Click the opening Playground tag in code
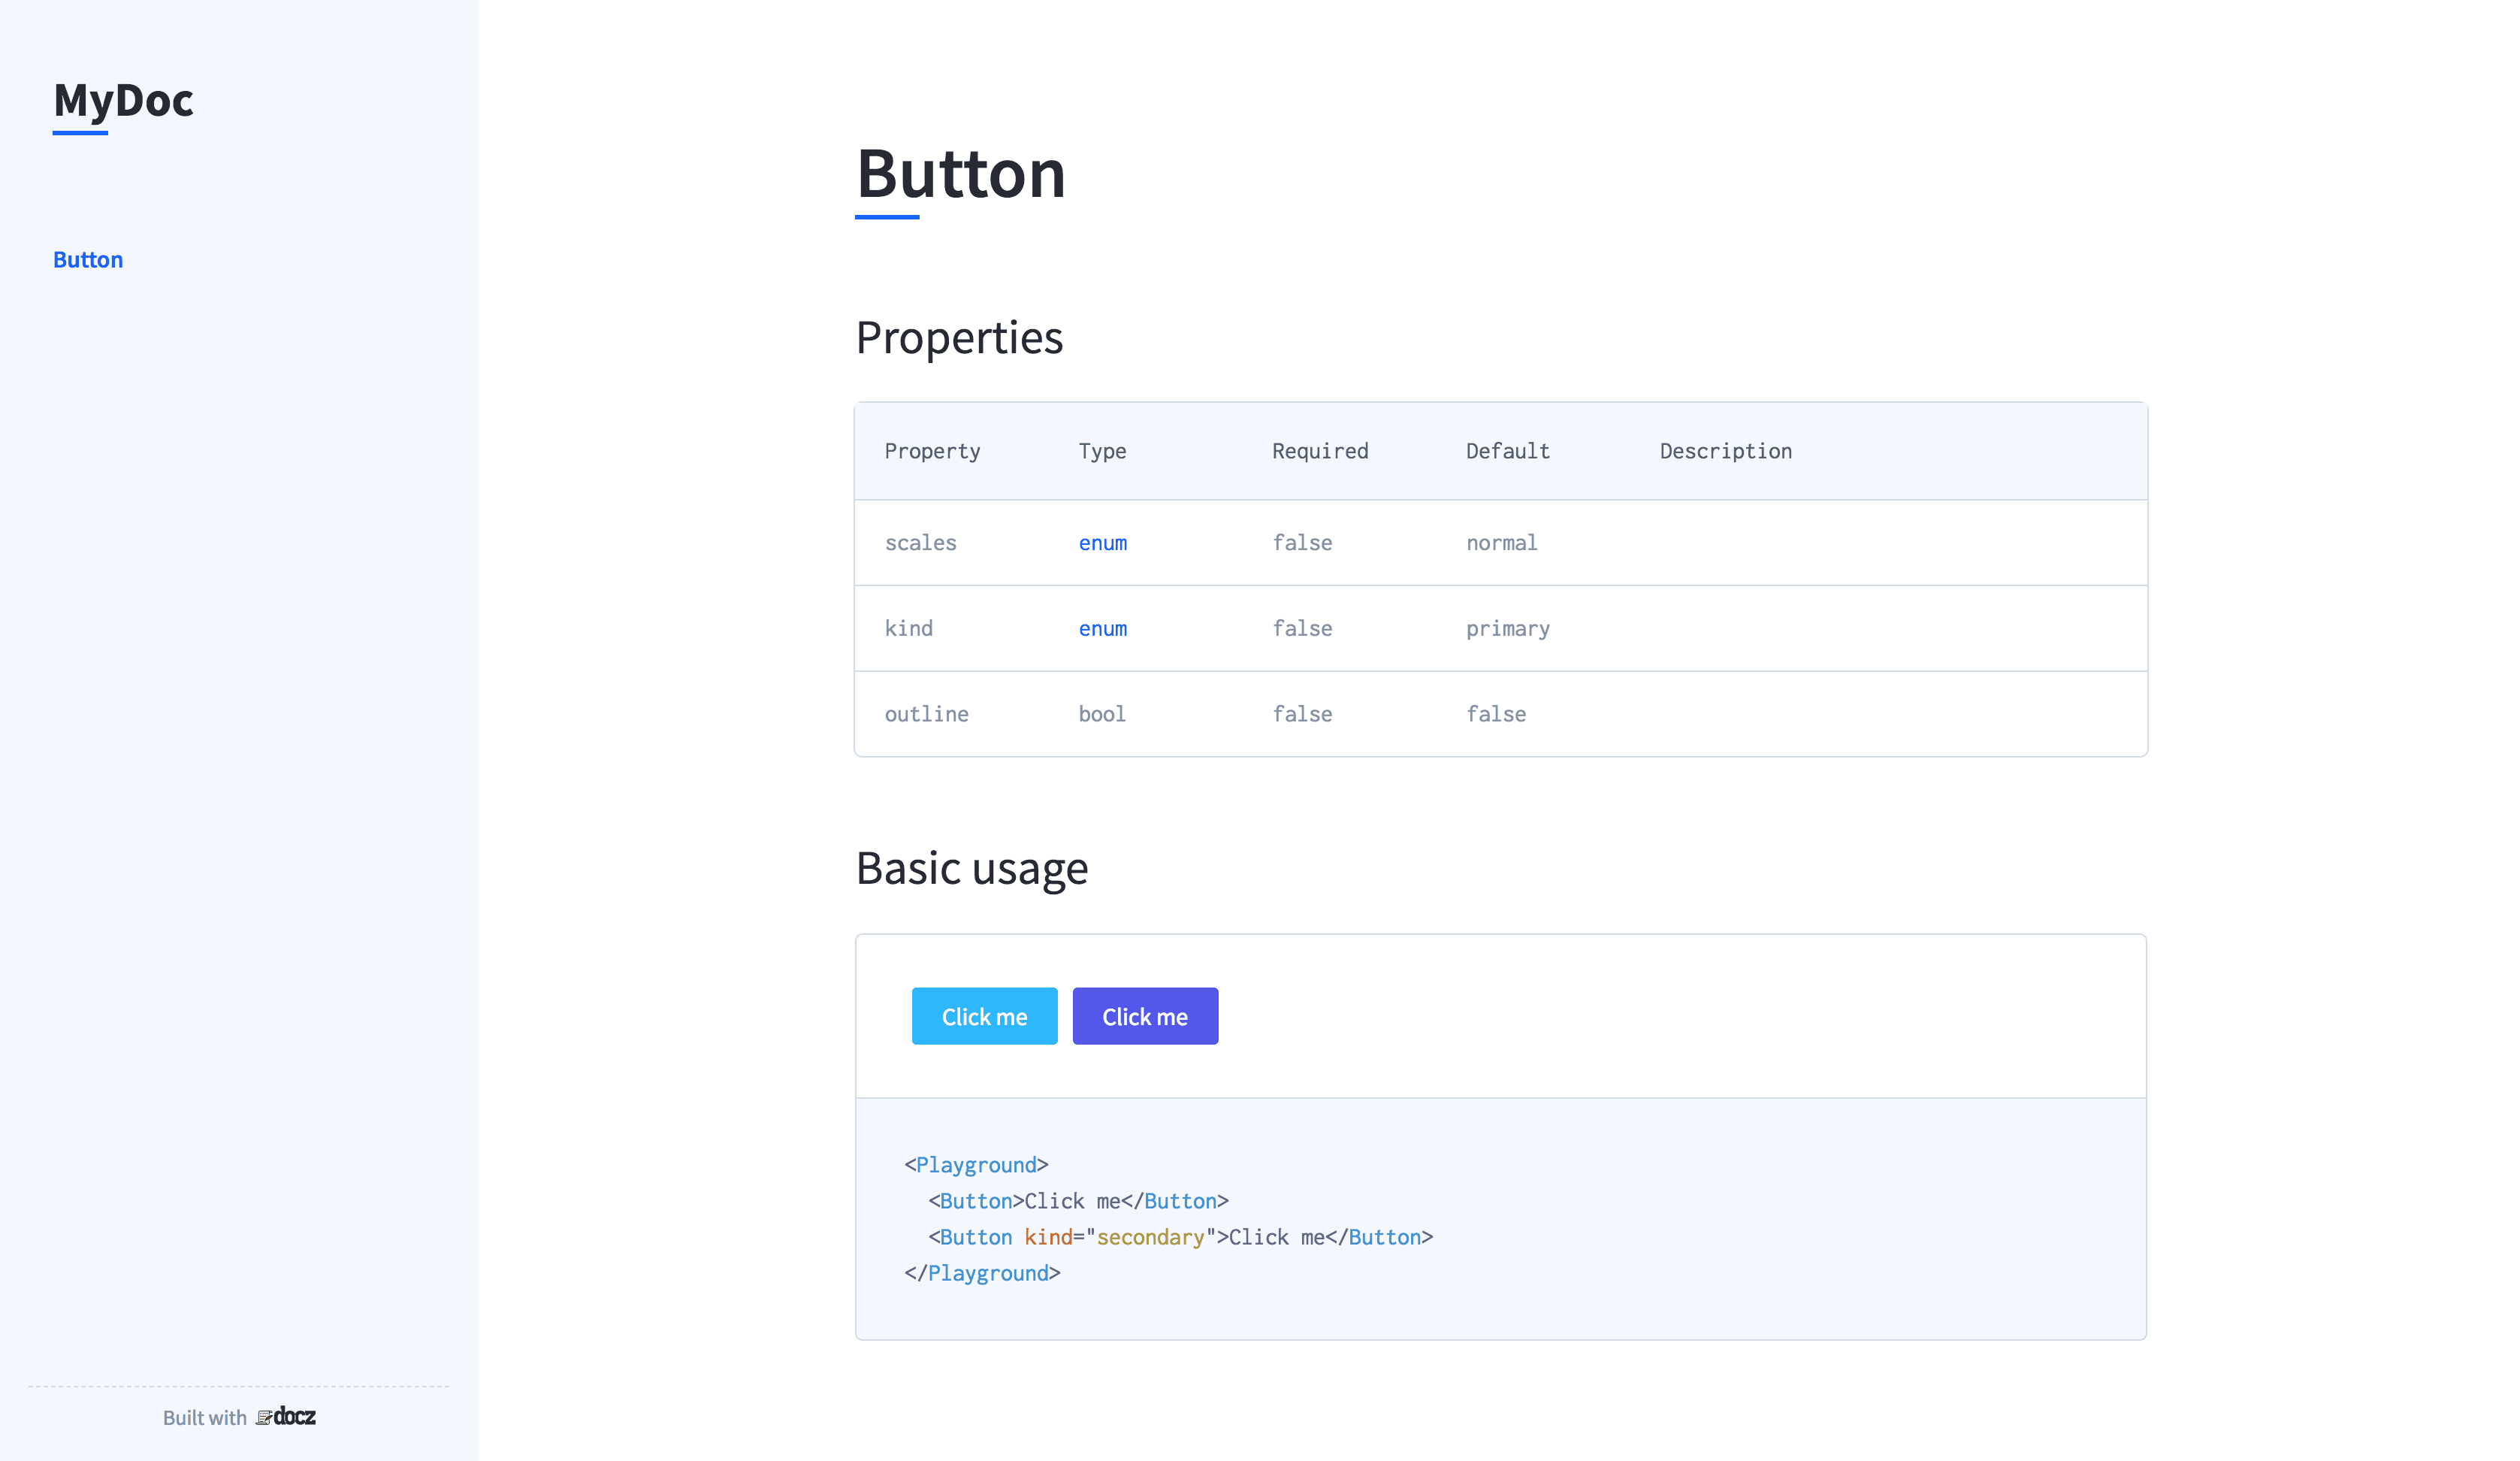 pos(976,1165)
